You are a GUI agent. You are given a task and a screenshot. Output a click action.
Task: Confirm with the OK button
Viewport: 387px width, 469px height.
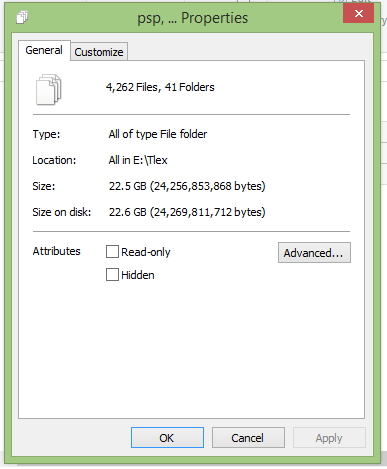click(x=167, y=438)
